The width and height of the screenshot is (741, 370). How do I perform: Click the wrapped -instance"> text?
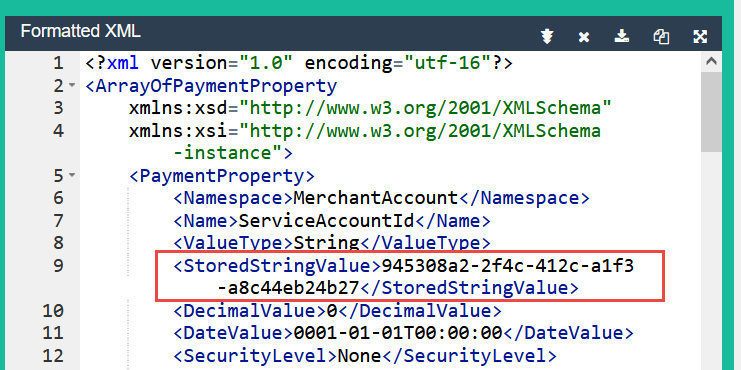coord(233,153)
